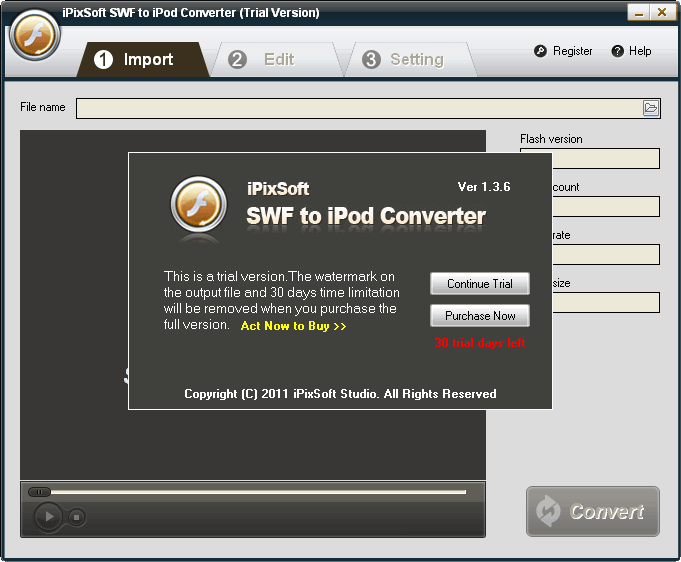Click the Flash version field
The image size is (681, 562).
pos(606,159)
